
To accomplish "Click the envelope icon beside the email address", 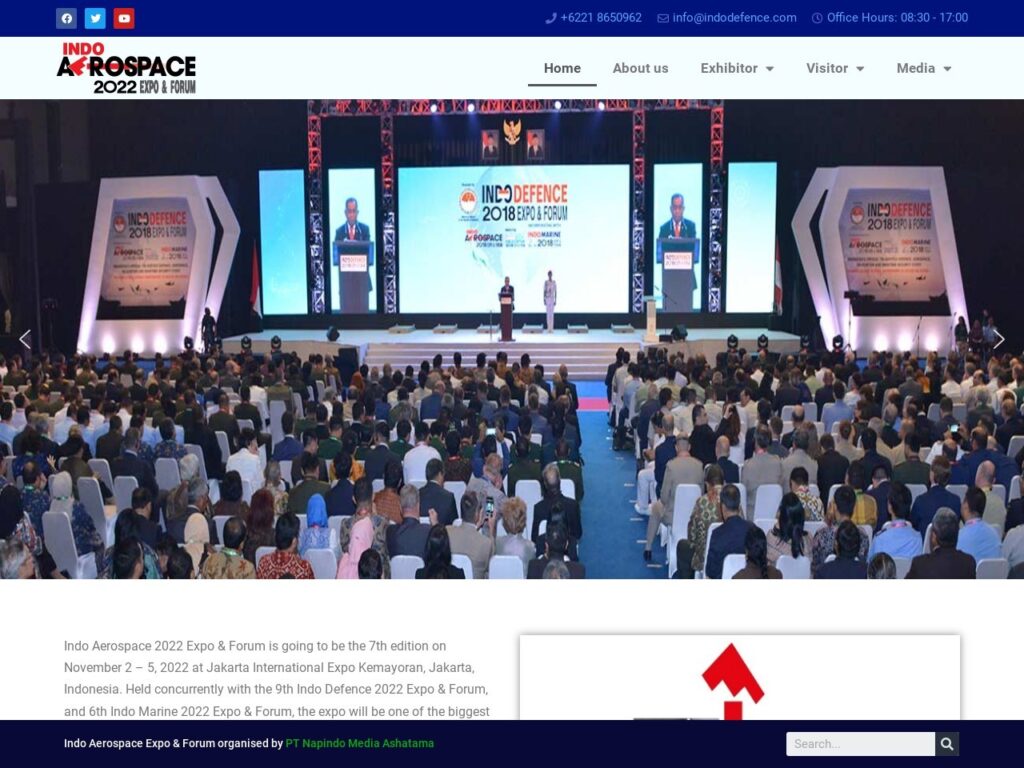I will point(663,18).
